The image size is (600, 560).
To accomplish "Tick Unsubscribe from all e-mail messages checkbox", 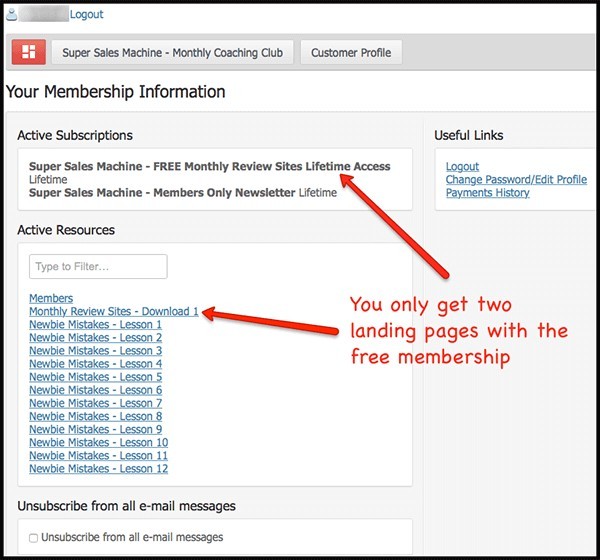I will click(33, 538).
